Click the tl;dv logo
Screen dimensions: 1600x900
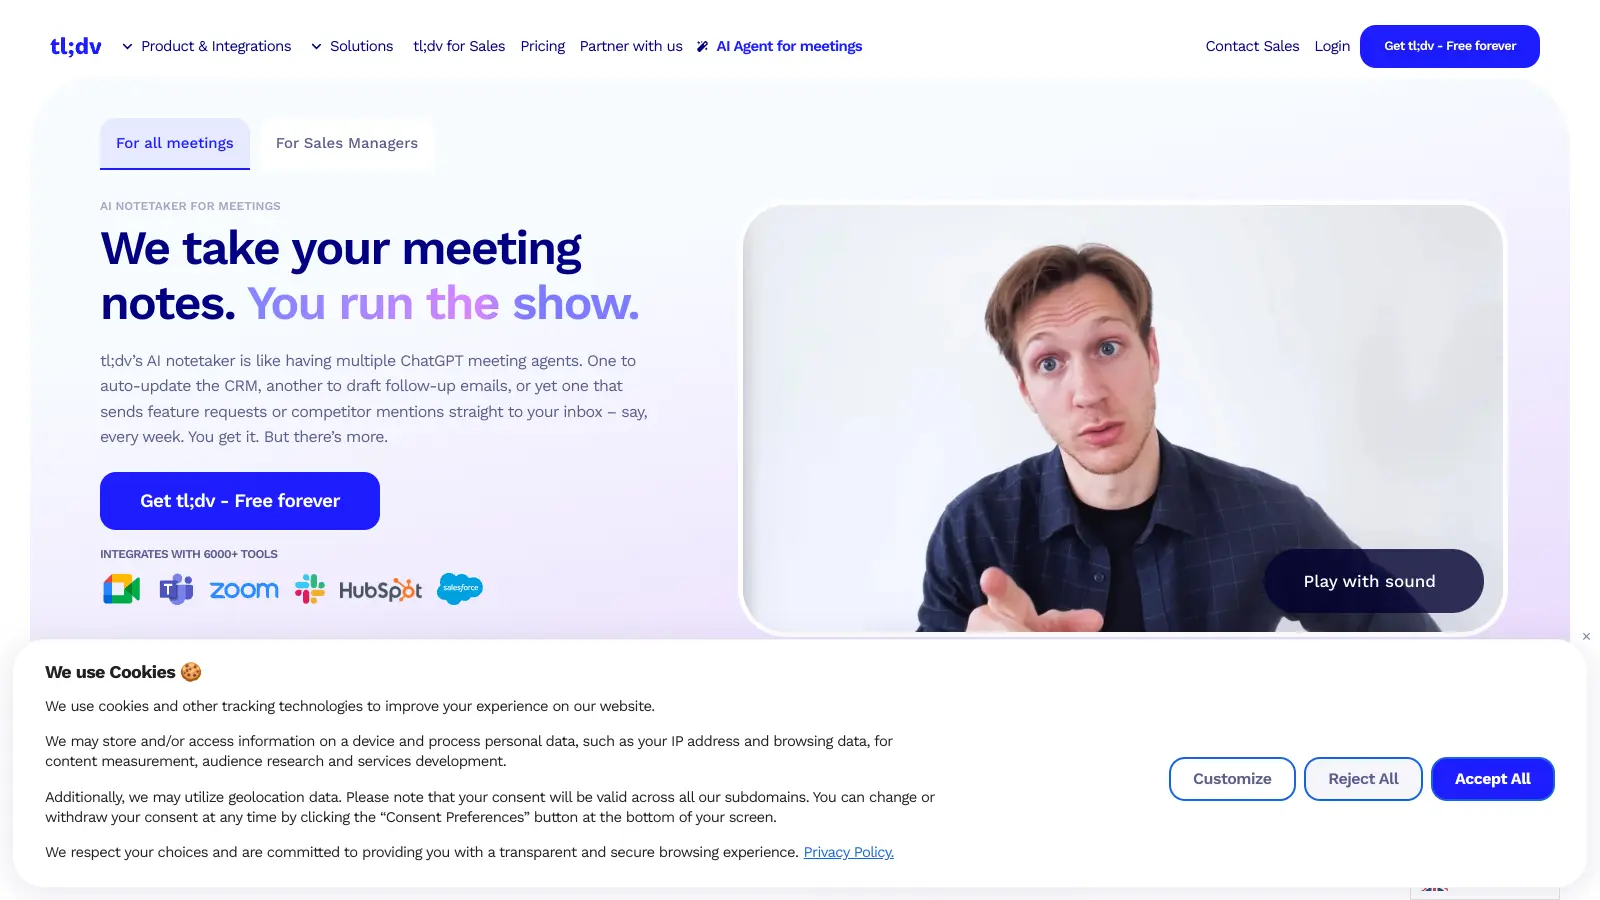tap(76, 46)
